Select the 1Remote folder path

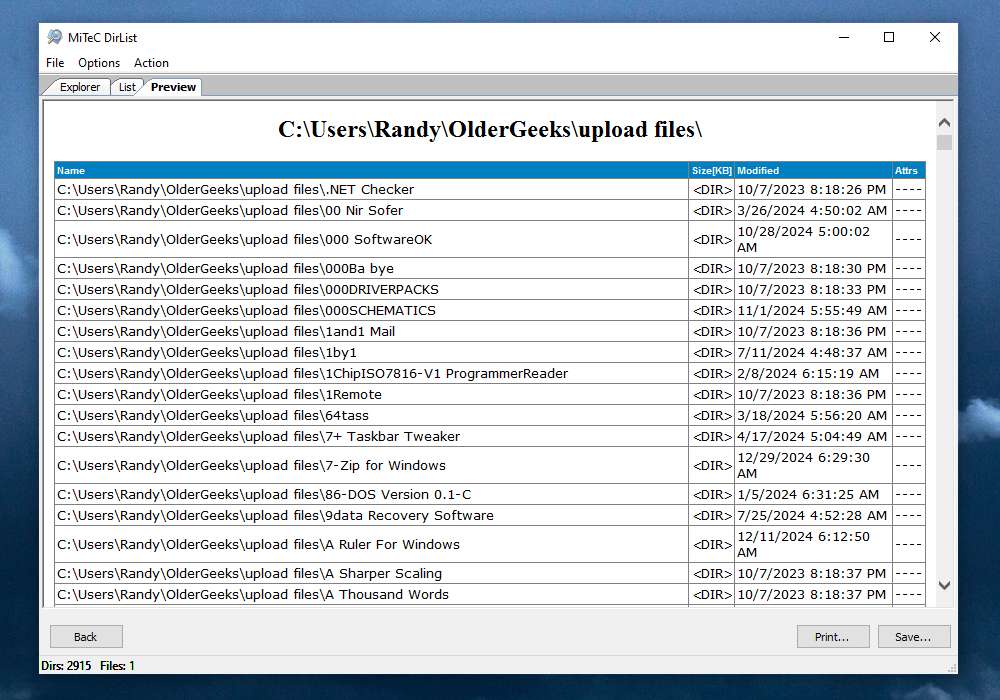point(219,395)
